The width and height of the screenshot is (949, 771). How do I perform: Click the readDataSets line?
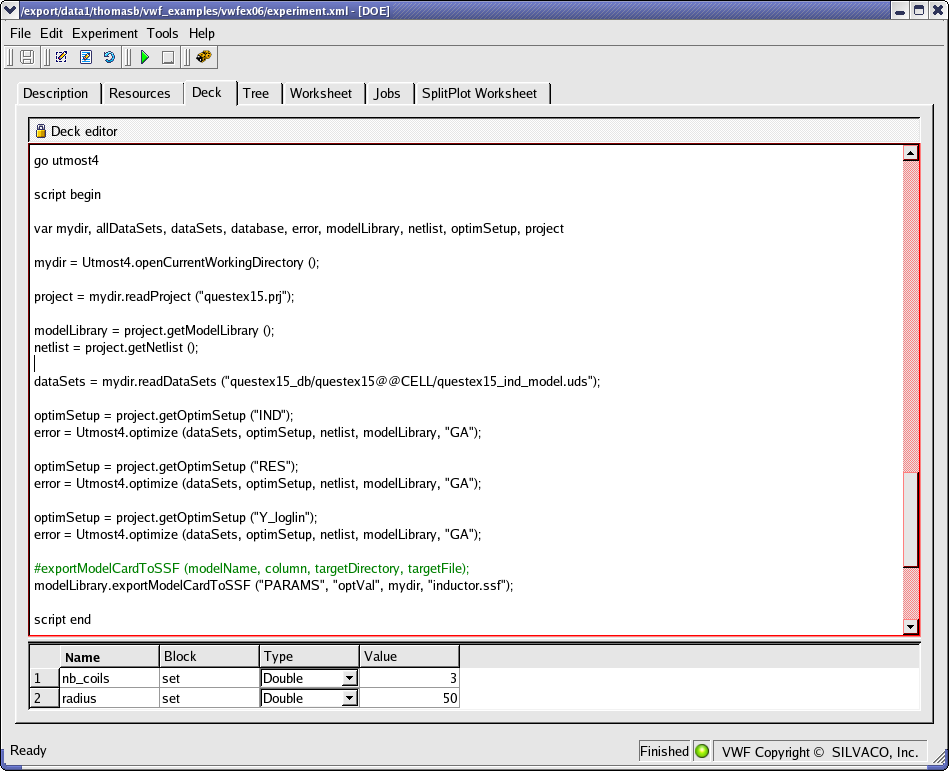(x=317, y=381)
